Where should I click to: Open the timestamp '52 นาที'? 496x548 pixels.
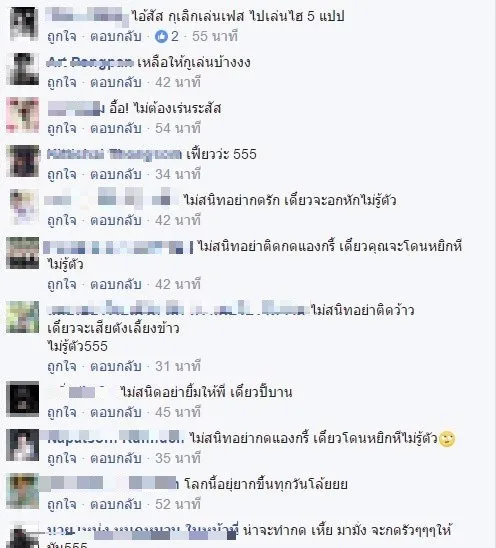tap(178, 504)
